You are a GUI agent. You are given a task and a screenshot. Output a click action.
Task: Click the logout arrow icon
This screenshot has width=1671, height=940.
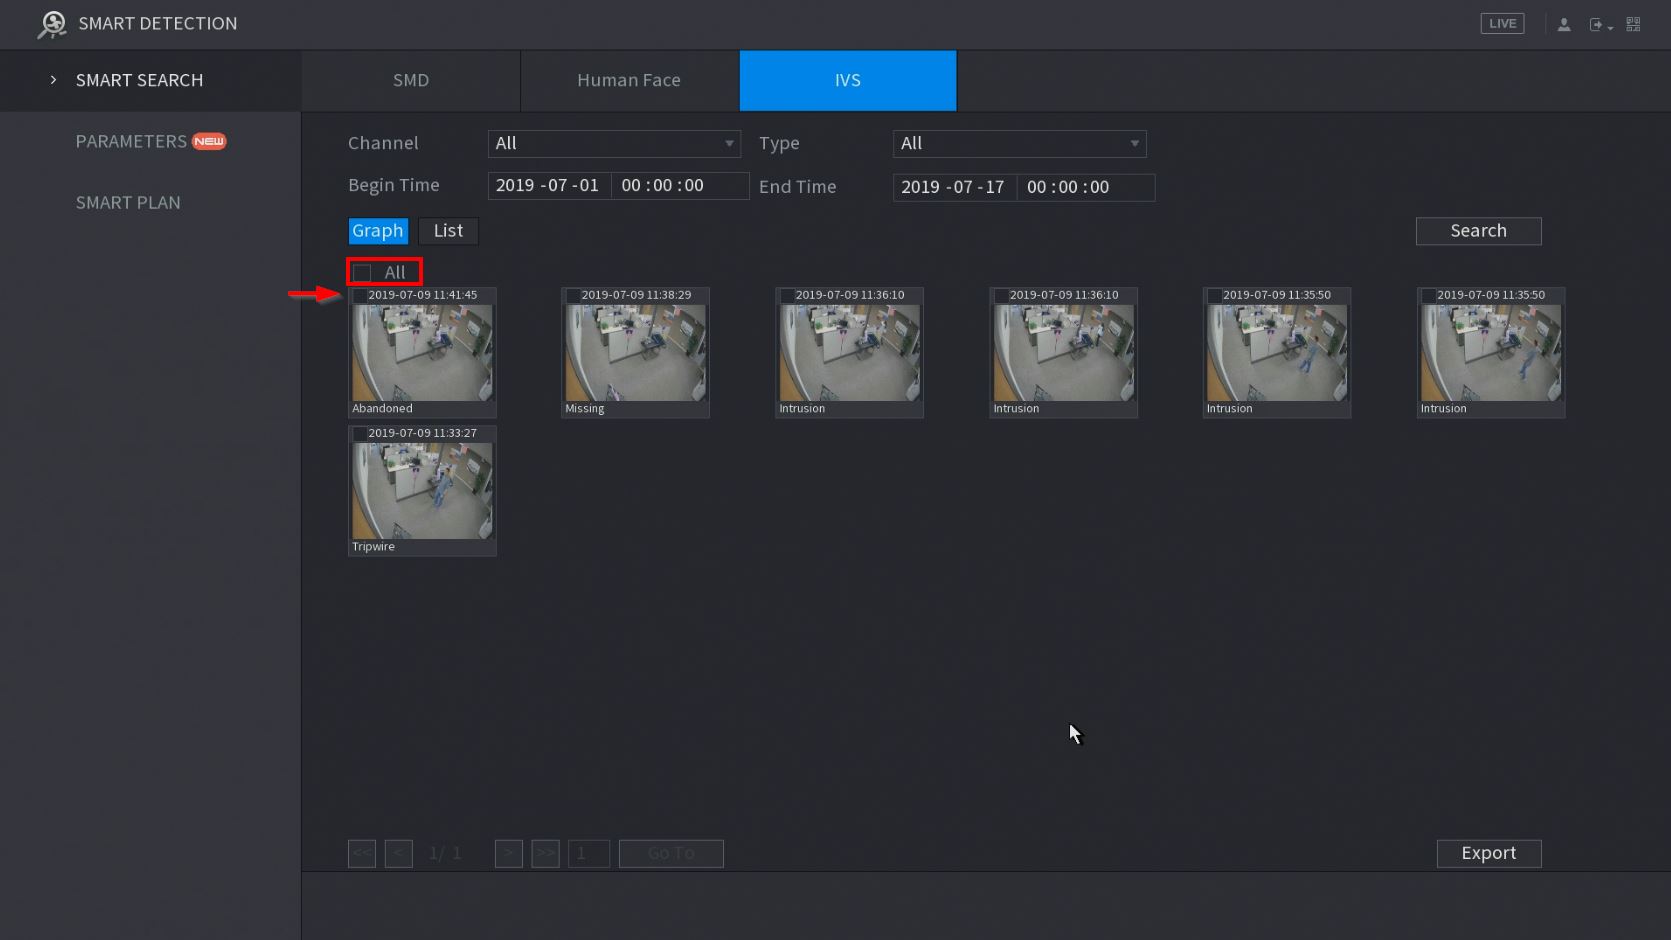(x=1597, y=24)
